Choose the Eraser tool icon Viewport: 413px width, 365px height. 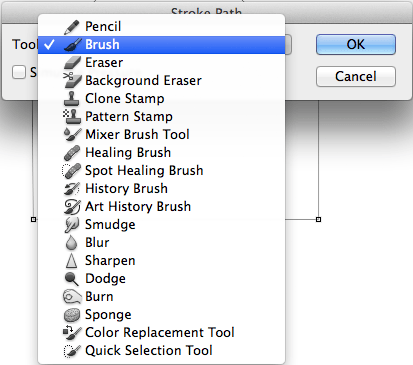[72, 62]
